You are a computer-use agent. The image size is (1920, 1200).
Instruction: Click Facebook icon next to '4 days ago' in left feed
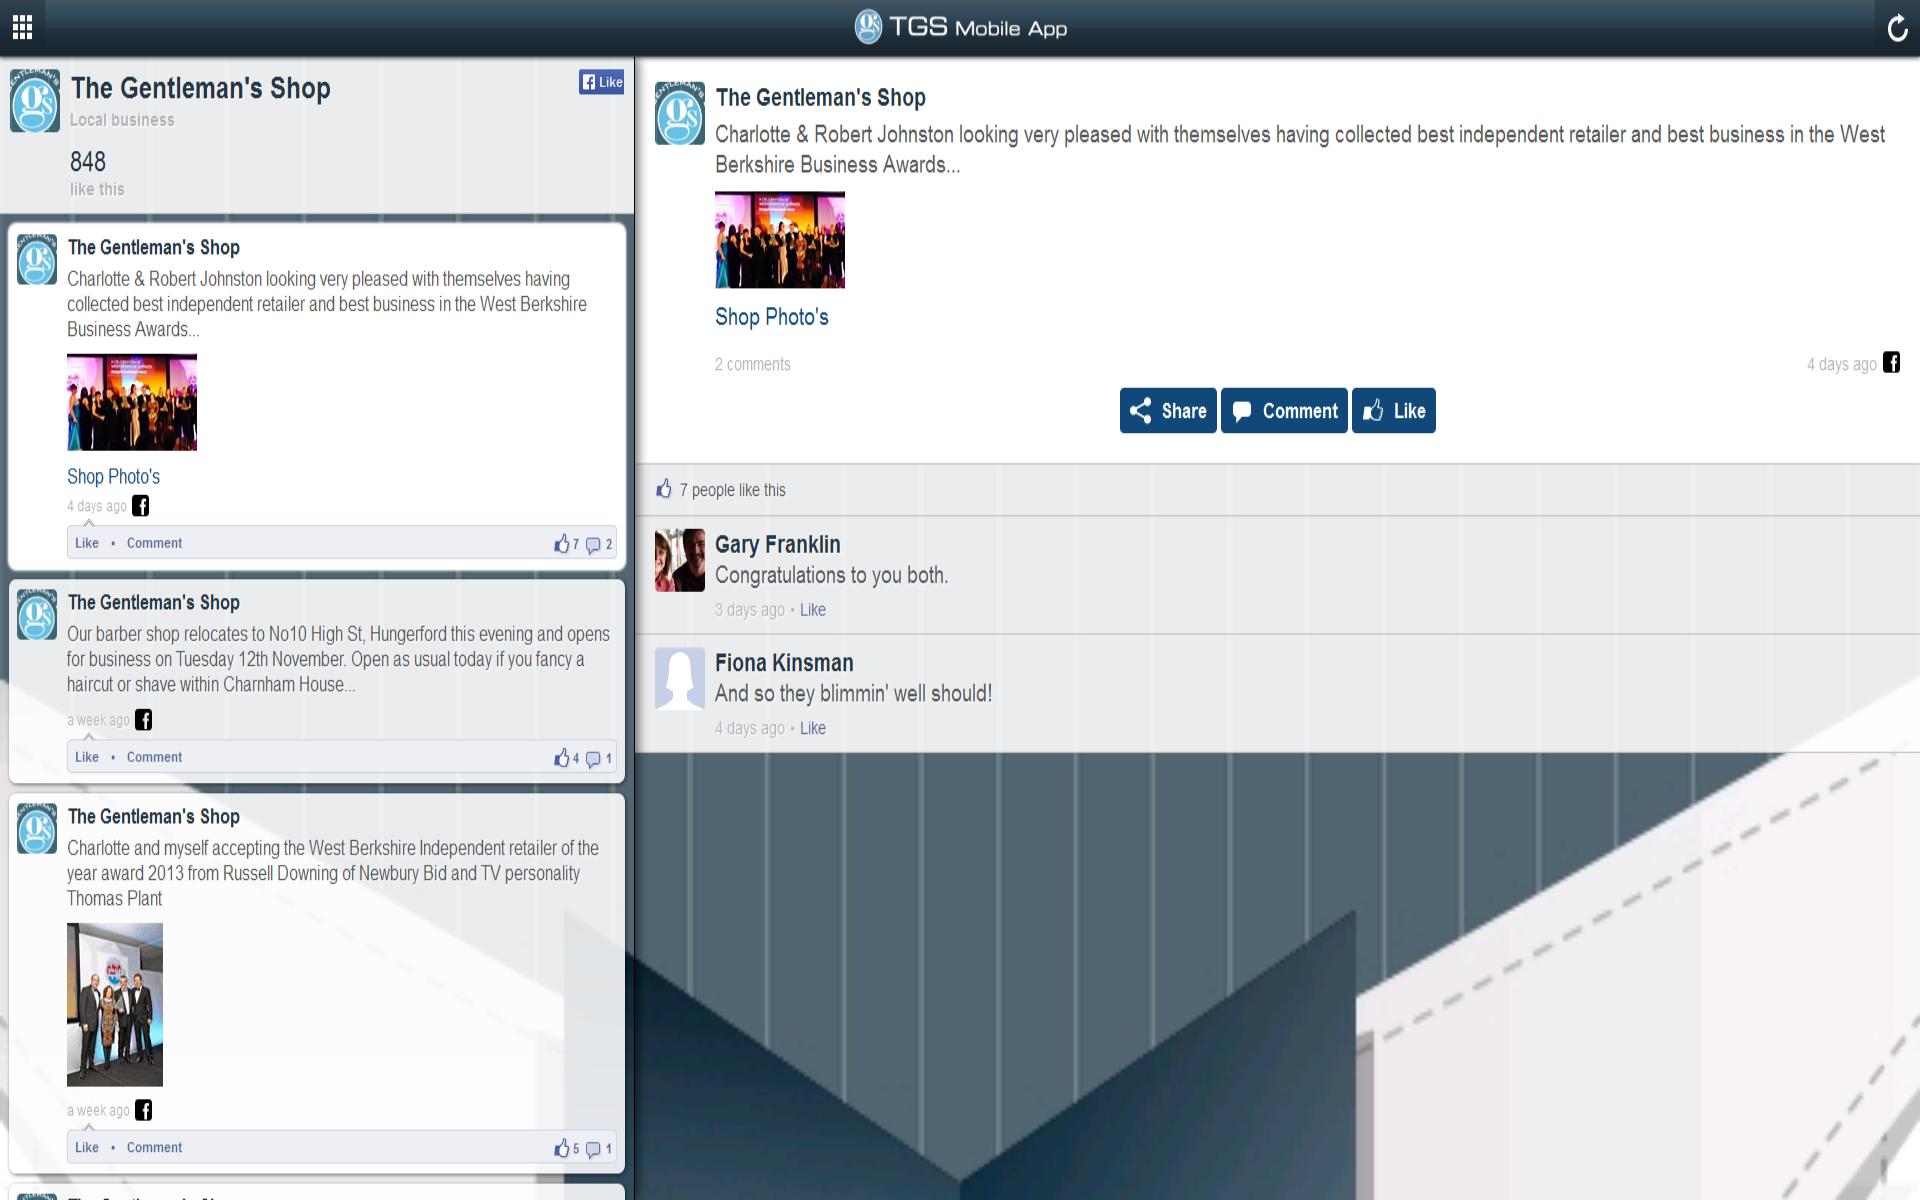(x=141, y=506)
